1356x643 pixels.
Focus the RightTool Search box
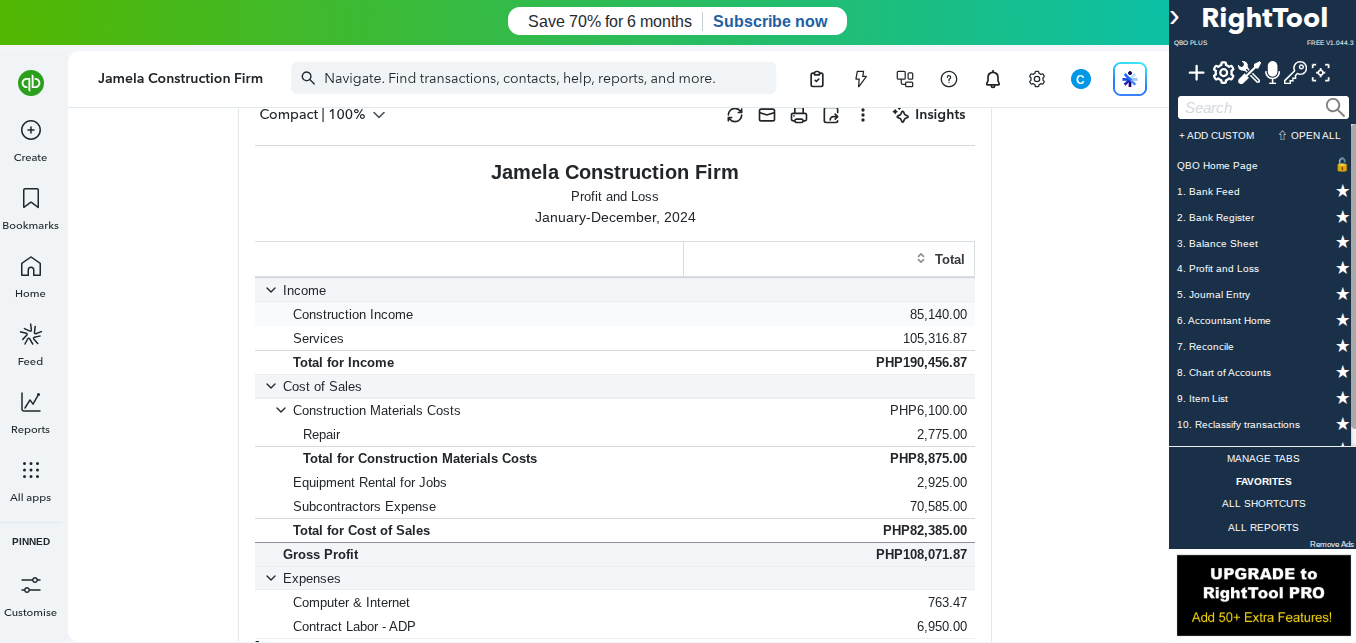[x=1263, y=107]
